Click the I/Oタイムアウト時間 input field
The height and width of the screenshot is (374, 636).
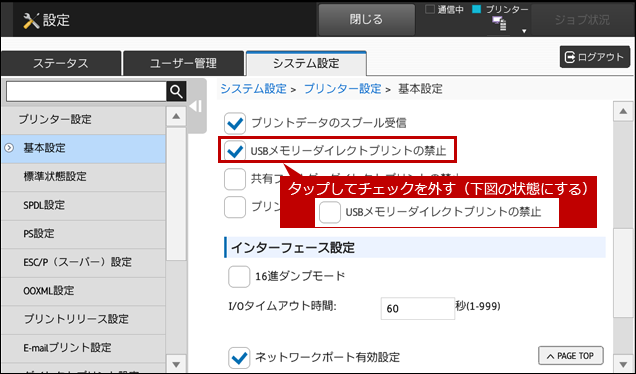click(x=417, y=309)
